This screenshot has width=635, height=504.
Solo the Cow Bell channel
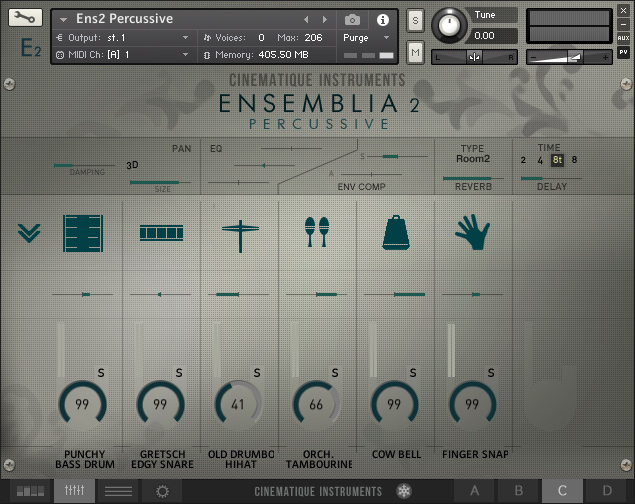point(413,373)
